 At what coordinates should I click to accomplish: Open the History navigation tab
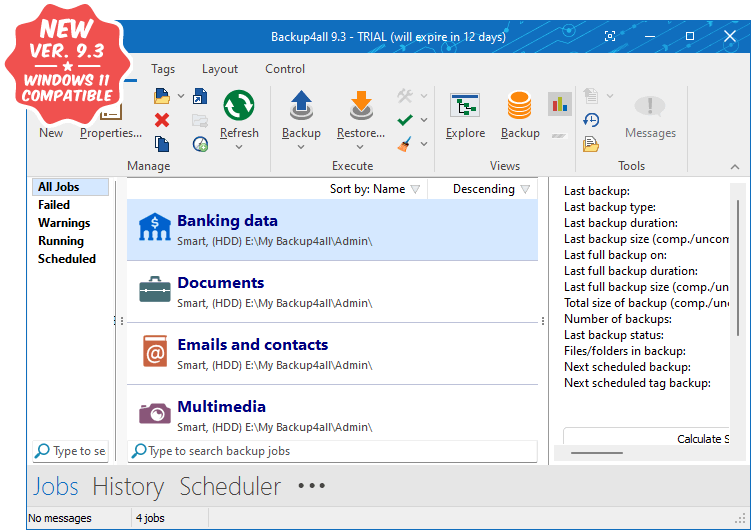[x=128, y=486]
